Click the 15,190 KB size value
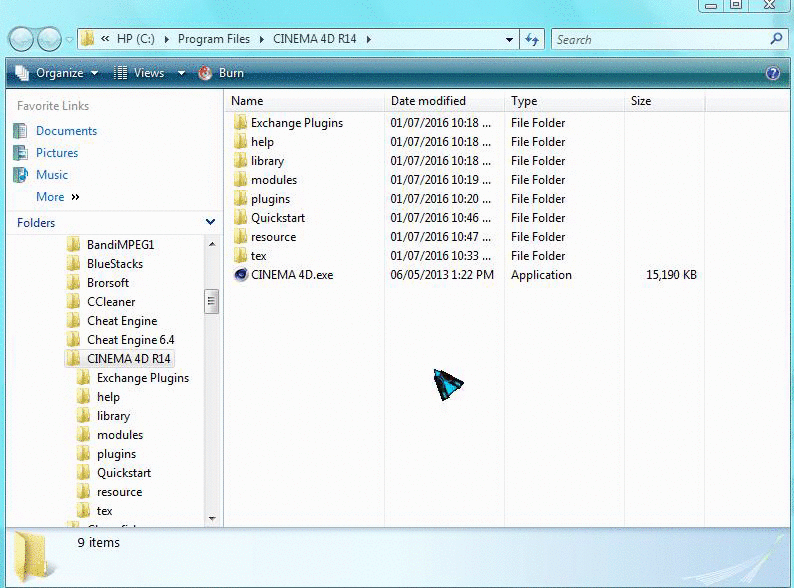 point(671,275)
